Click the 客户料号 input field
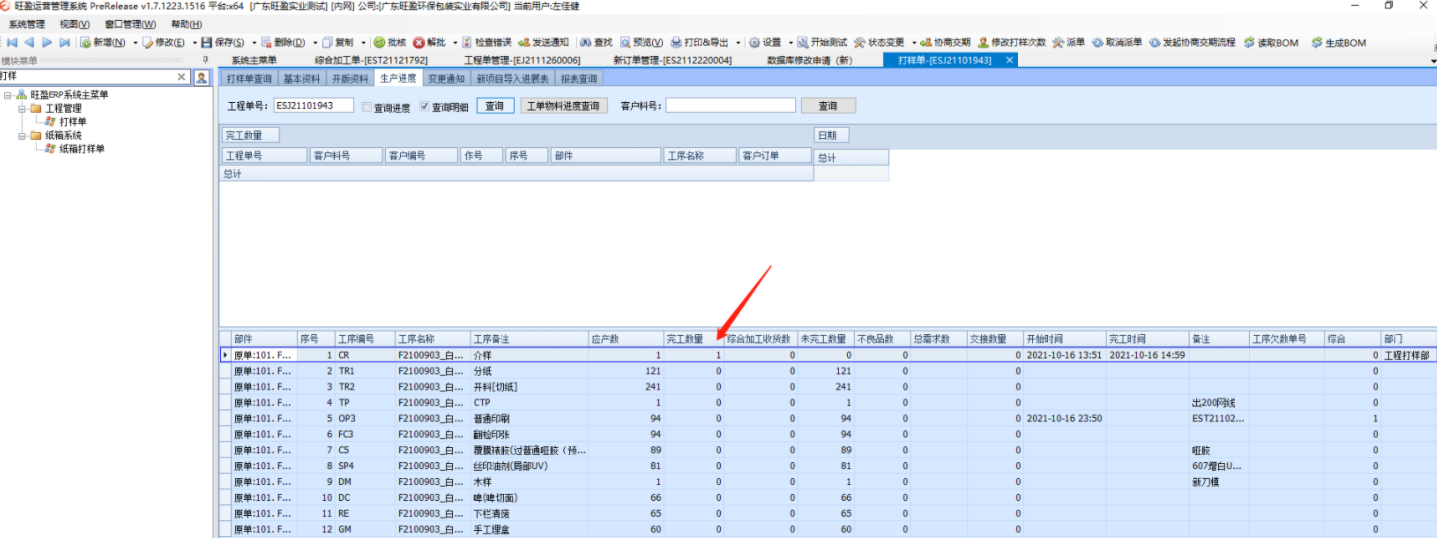 [x=731, y=105]
